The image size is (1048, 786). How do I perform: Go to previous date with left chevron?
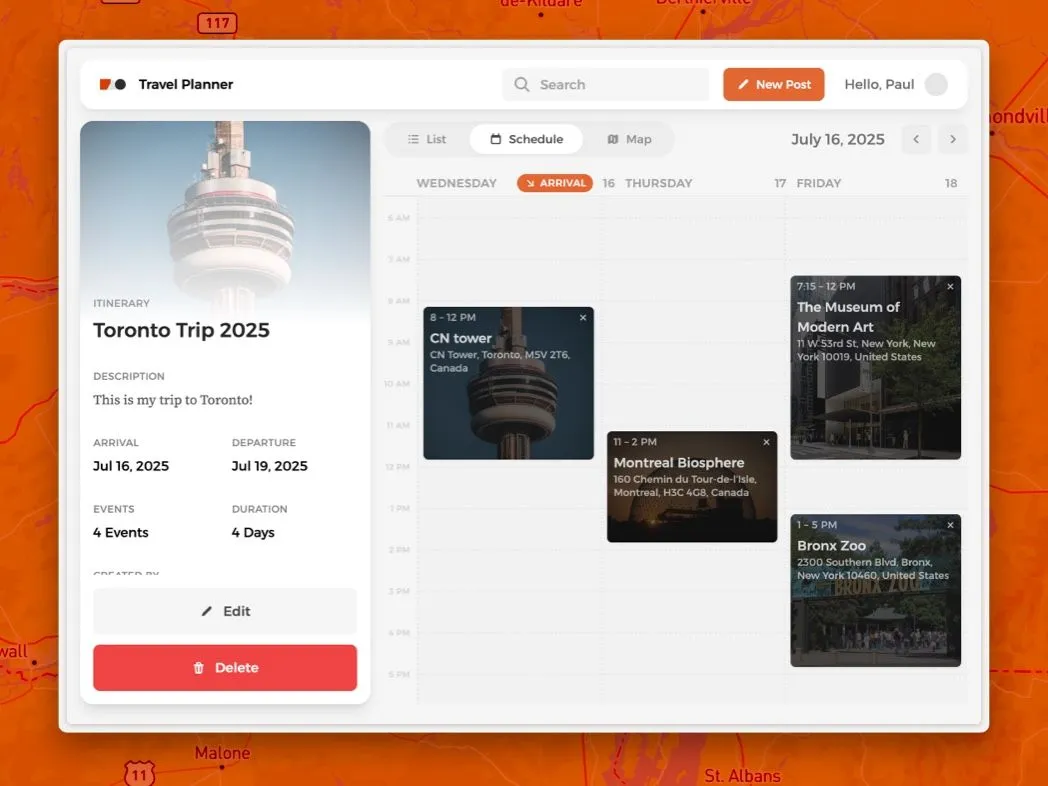click(x=916, y=139)
